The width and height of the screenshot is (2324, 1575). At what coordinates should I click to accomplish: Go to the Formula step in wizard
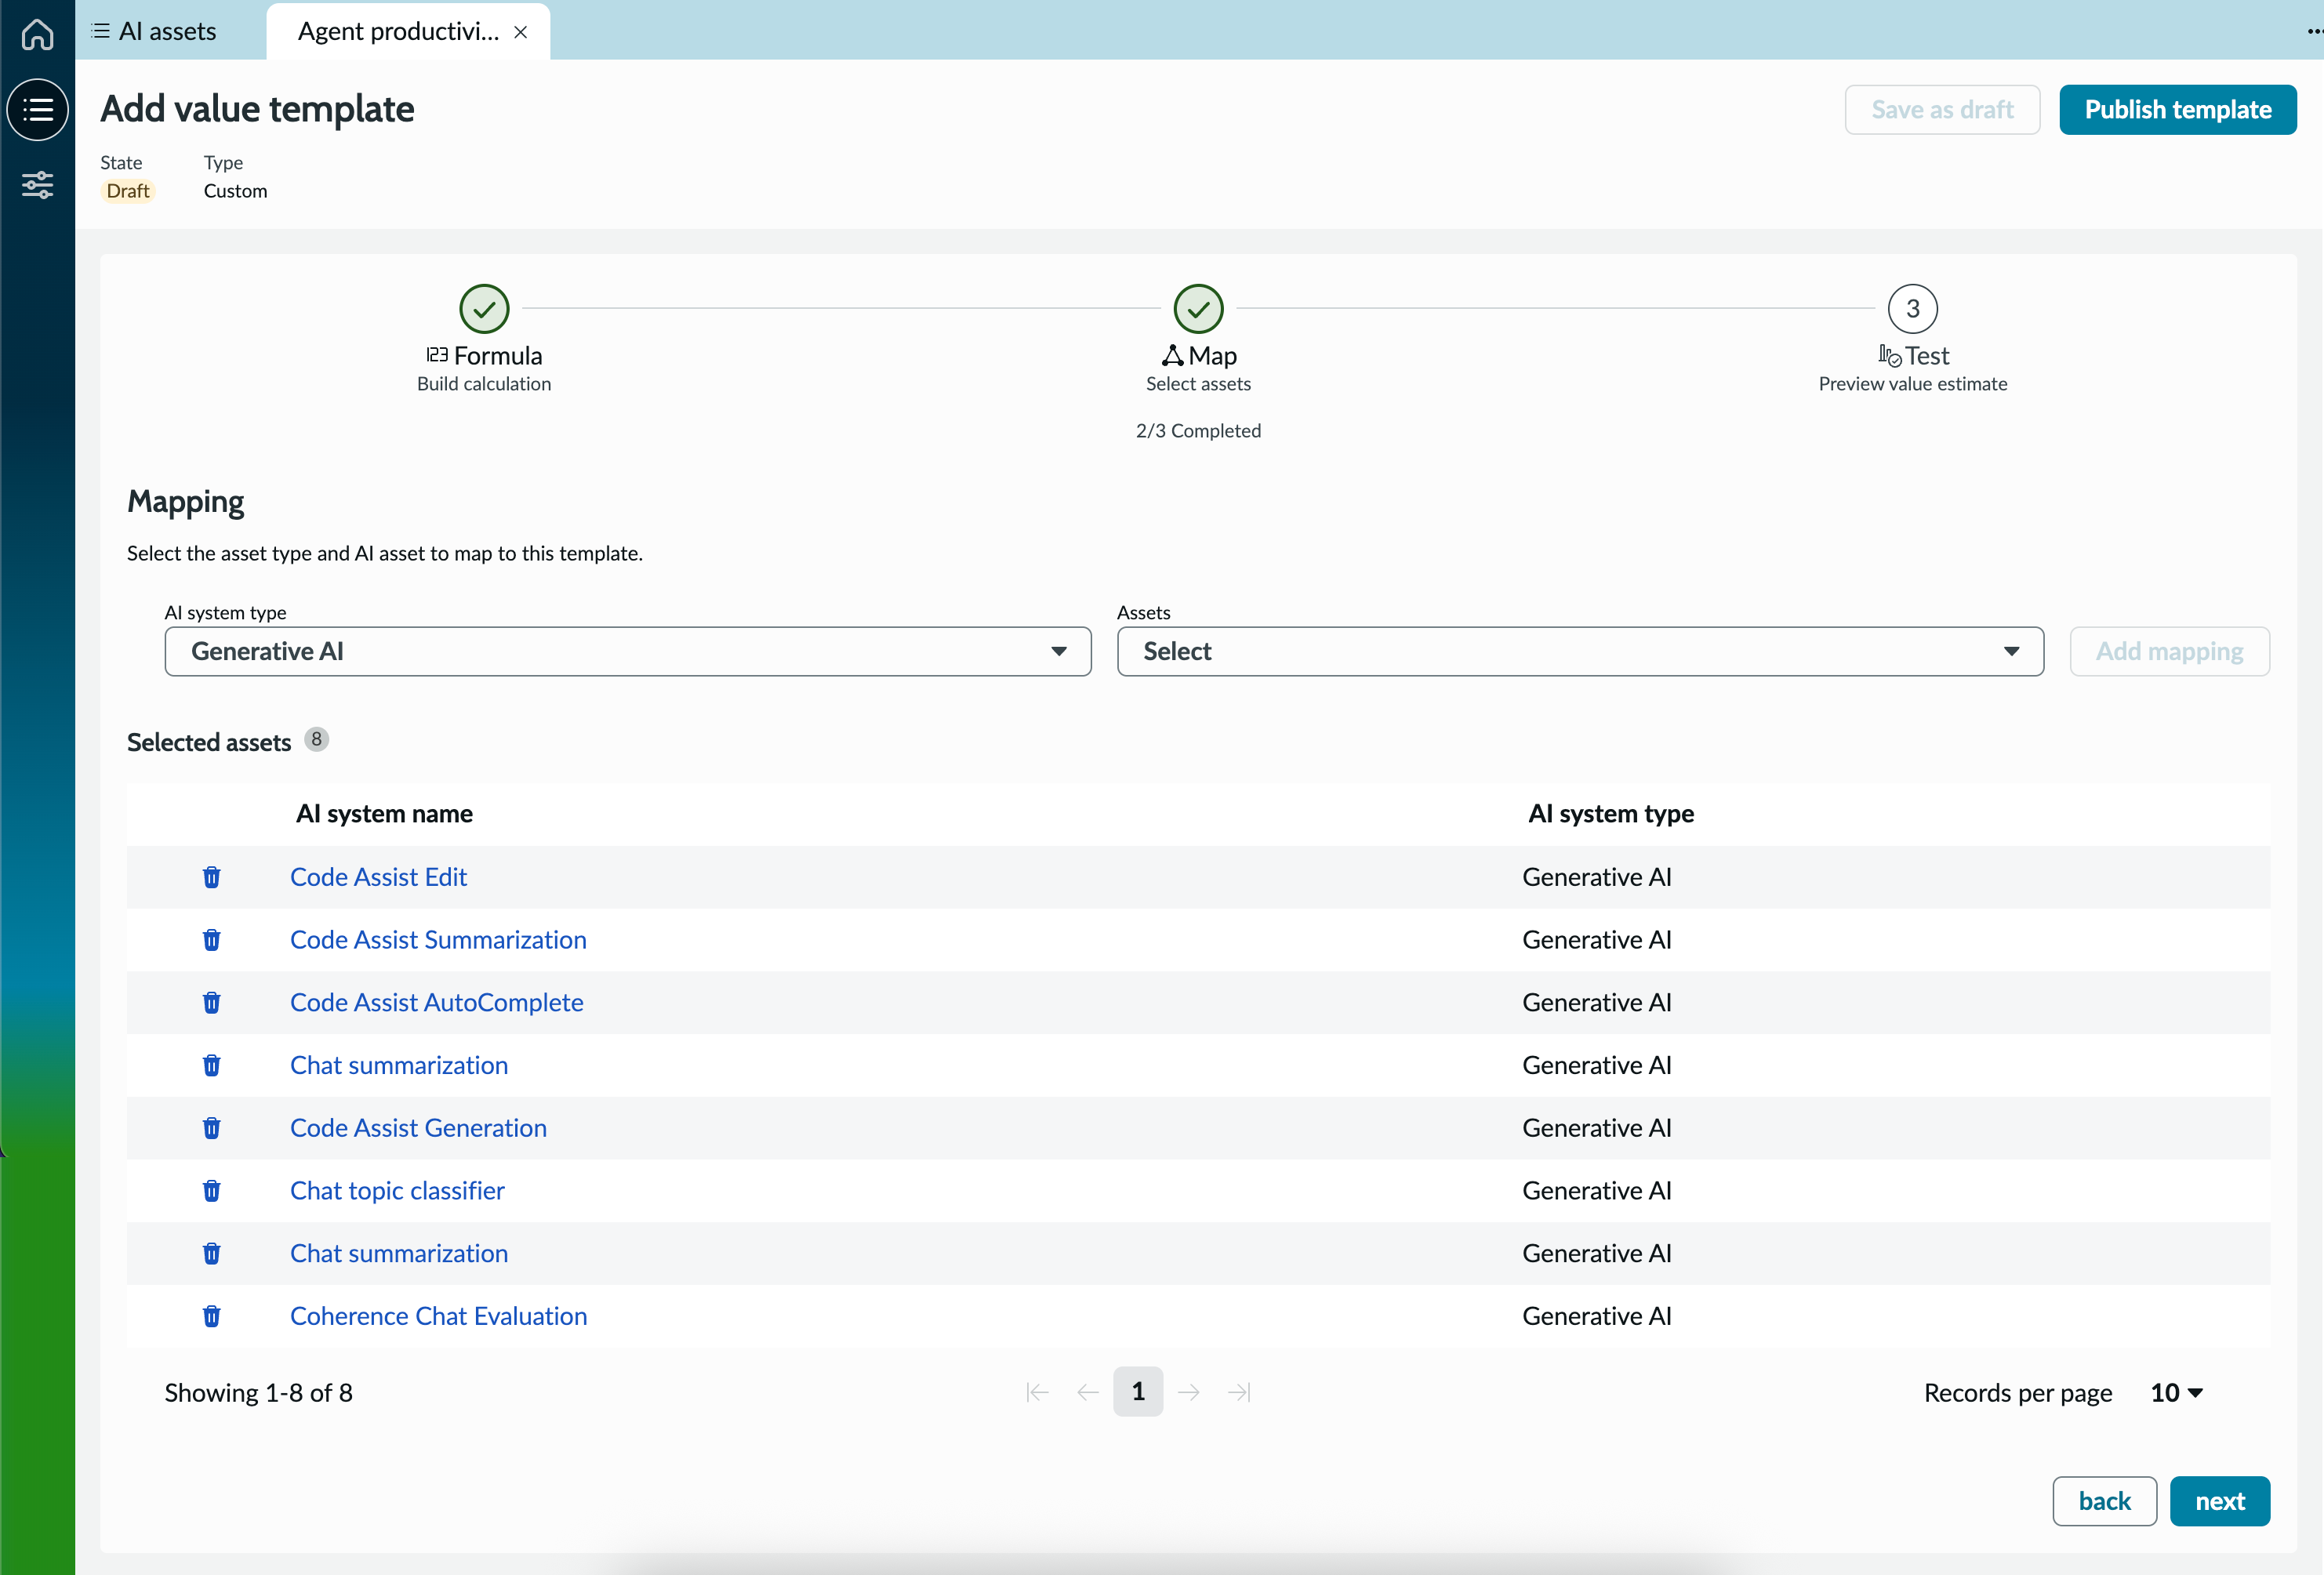(484, 309)
